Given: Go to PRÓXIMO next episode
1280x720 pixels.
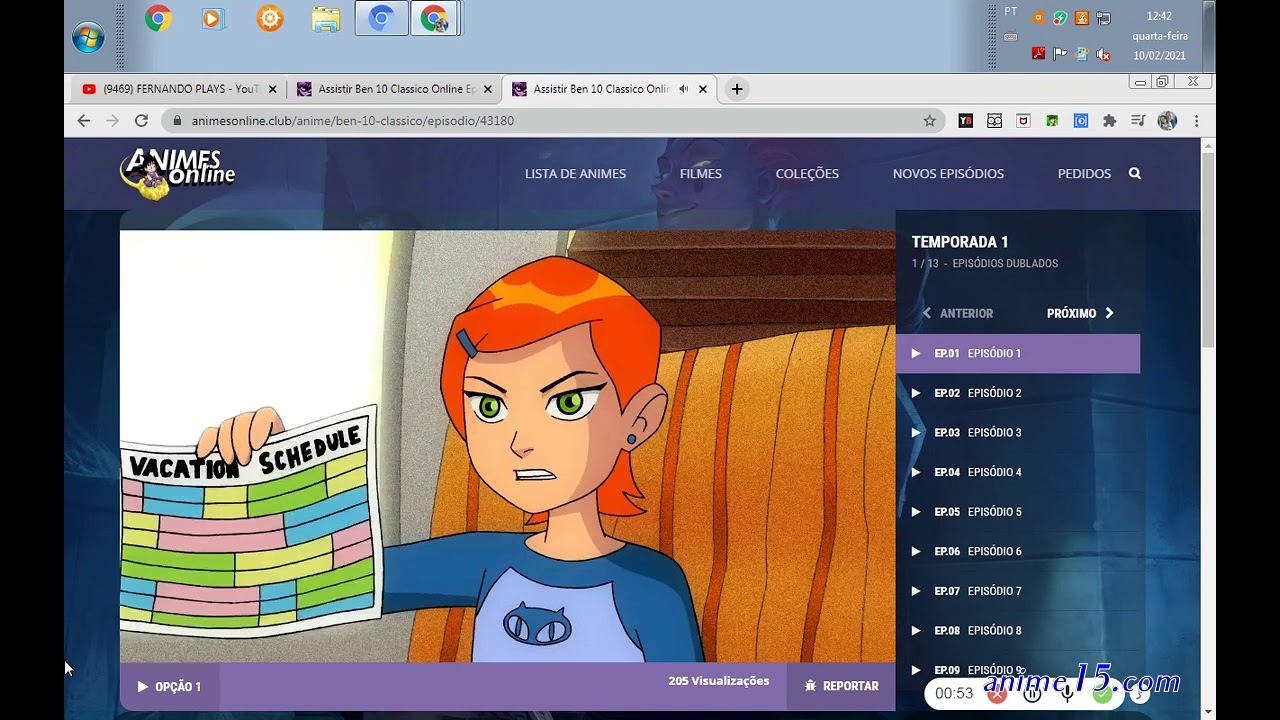Looking at the screenshot, I should (x=1081, y=313).
